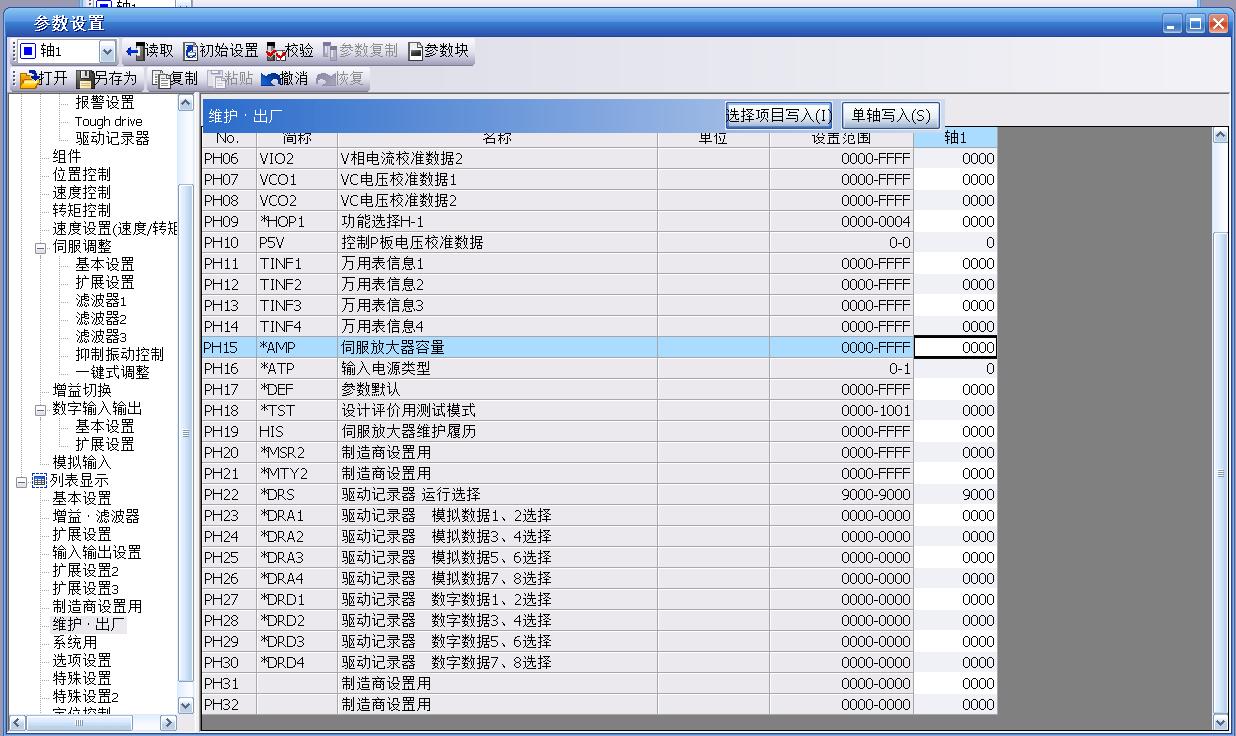Click the 复制 (Copy) toolbar icon
The height and width of the screenshot is (736, 1236).
(160, 79)
